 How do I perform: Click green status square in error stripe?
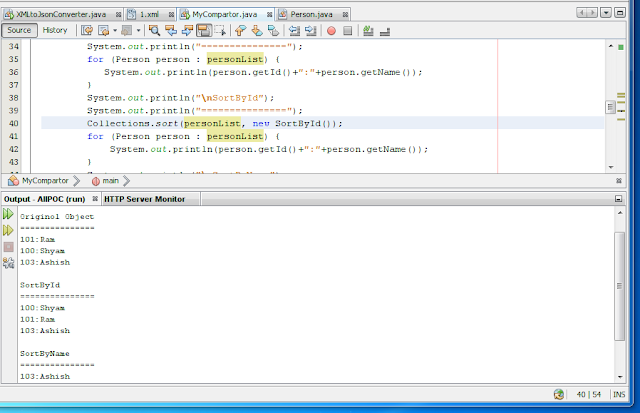(621, 47)
